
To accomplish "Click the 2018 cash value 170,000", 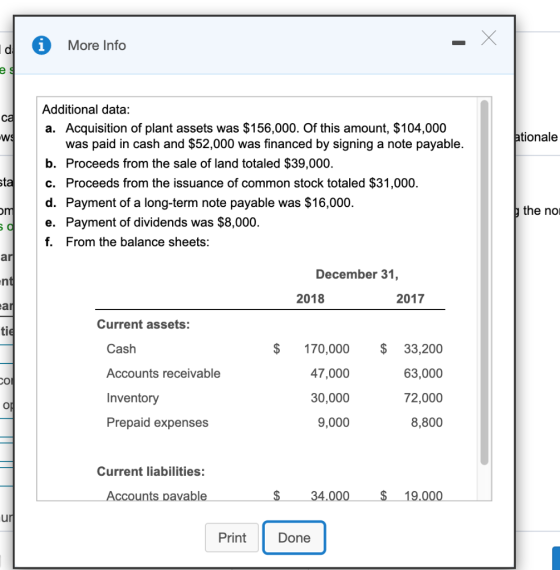I will tap(327, 349).
